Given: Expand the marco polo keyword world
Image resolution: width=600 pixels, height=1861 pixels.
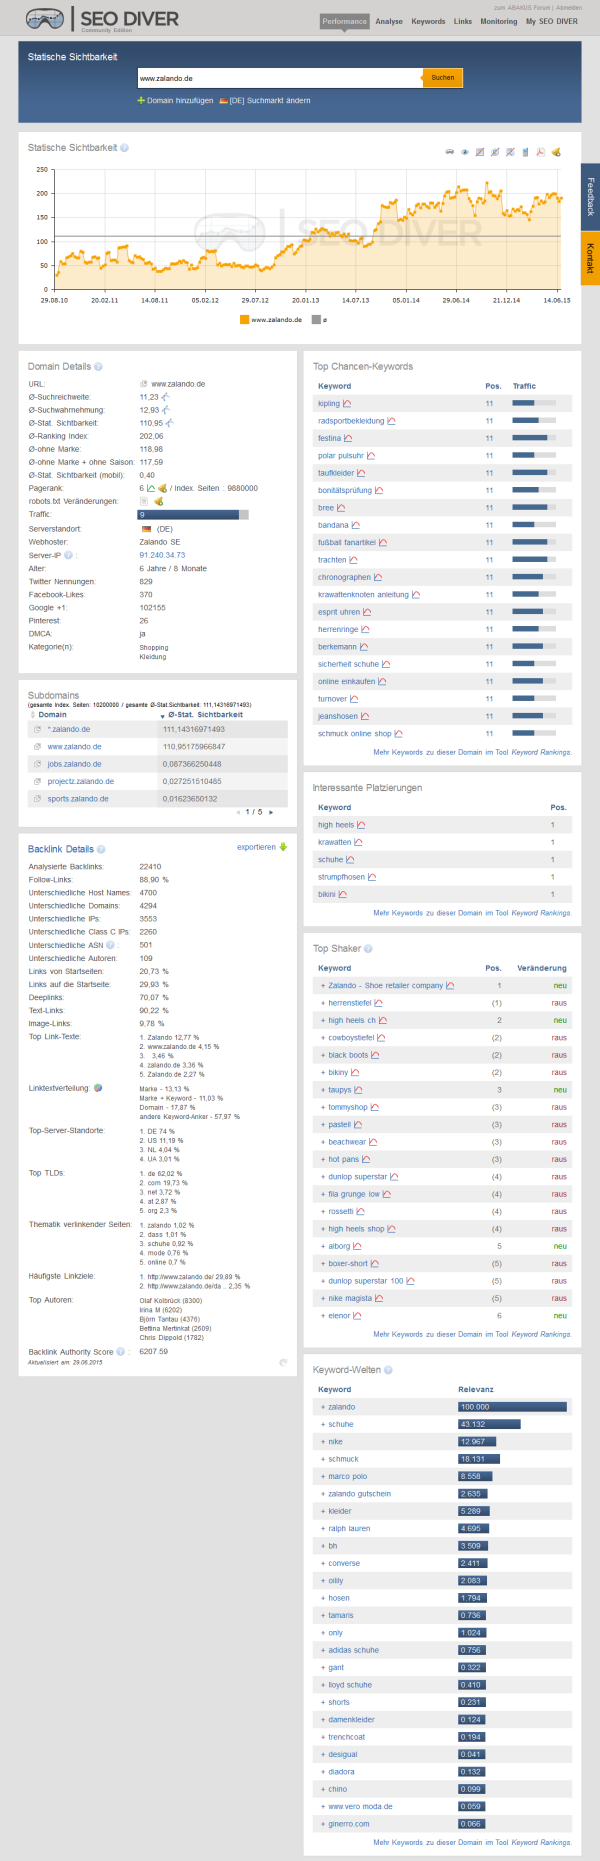Looking at the screenshot, I should (x=323, y=1476).
